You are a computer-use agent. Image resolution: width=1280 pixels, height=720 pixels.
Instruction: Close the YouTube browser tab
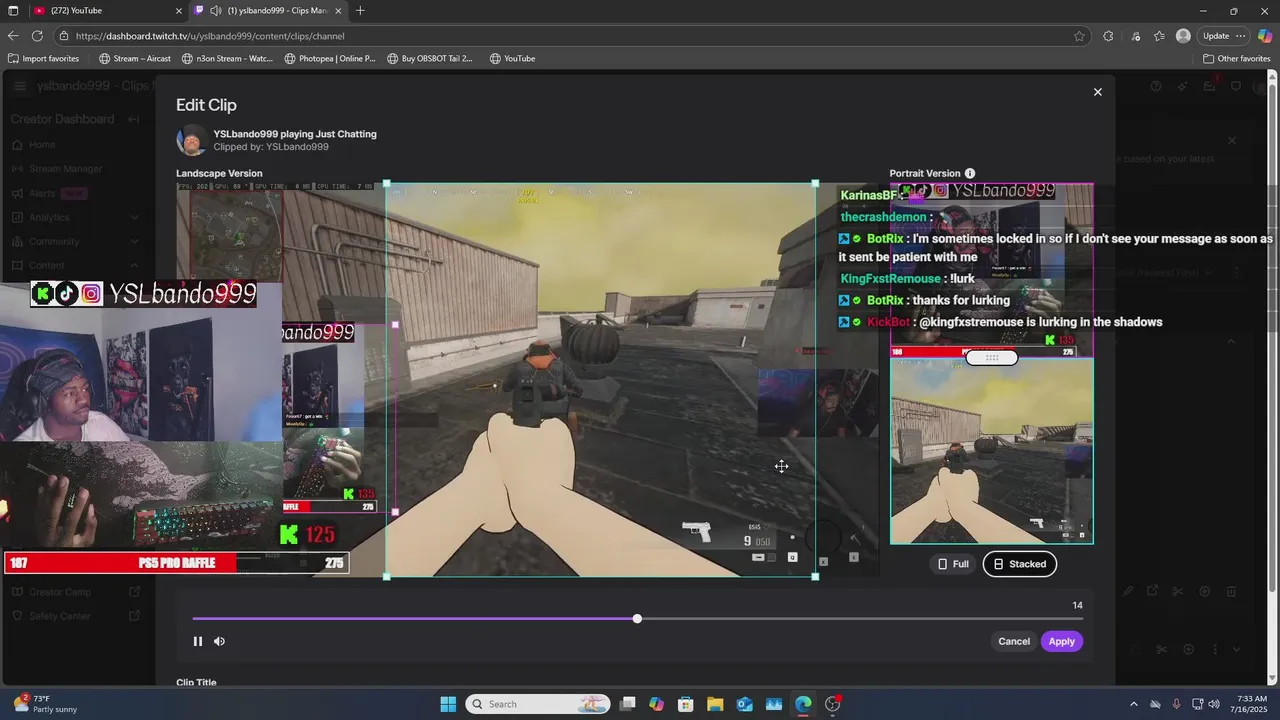pos(179,11)
